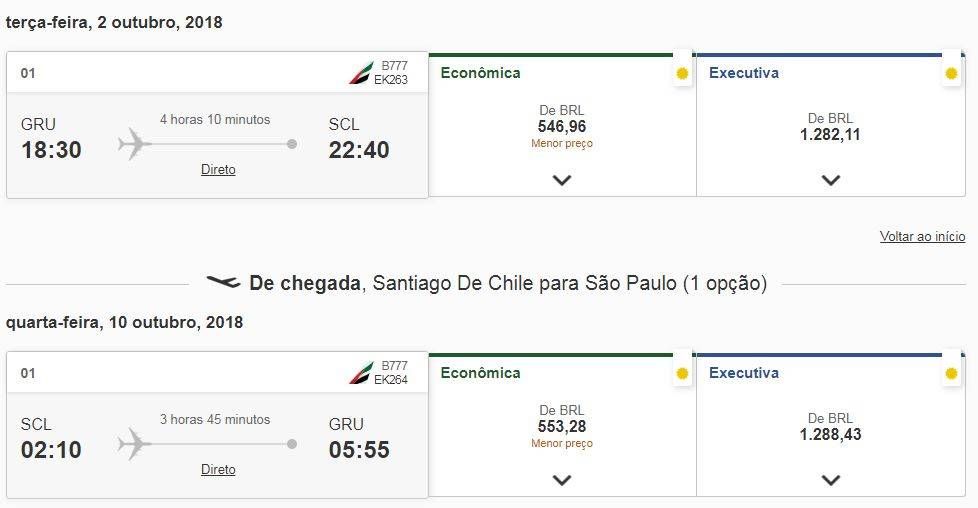Screen dimensions: 978x508
Task: Click yellow sun icon on return Executiva
Action: pyautogui.click(x=951, y=374)
